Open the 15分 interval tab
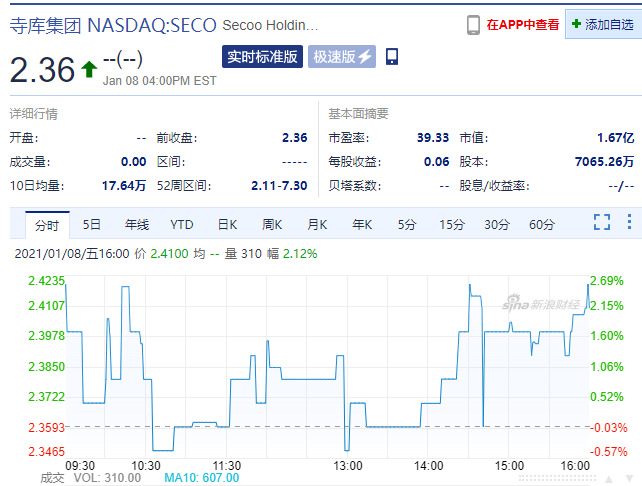The width and height of the screenshot is (642, 486). pyautogui.click(x=452, y=225)
